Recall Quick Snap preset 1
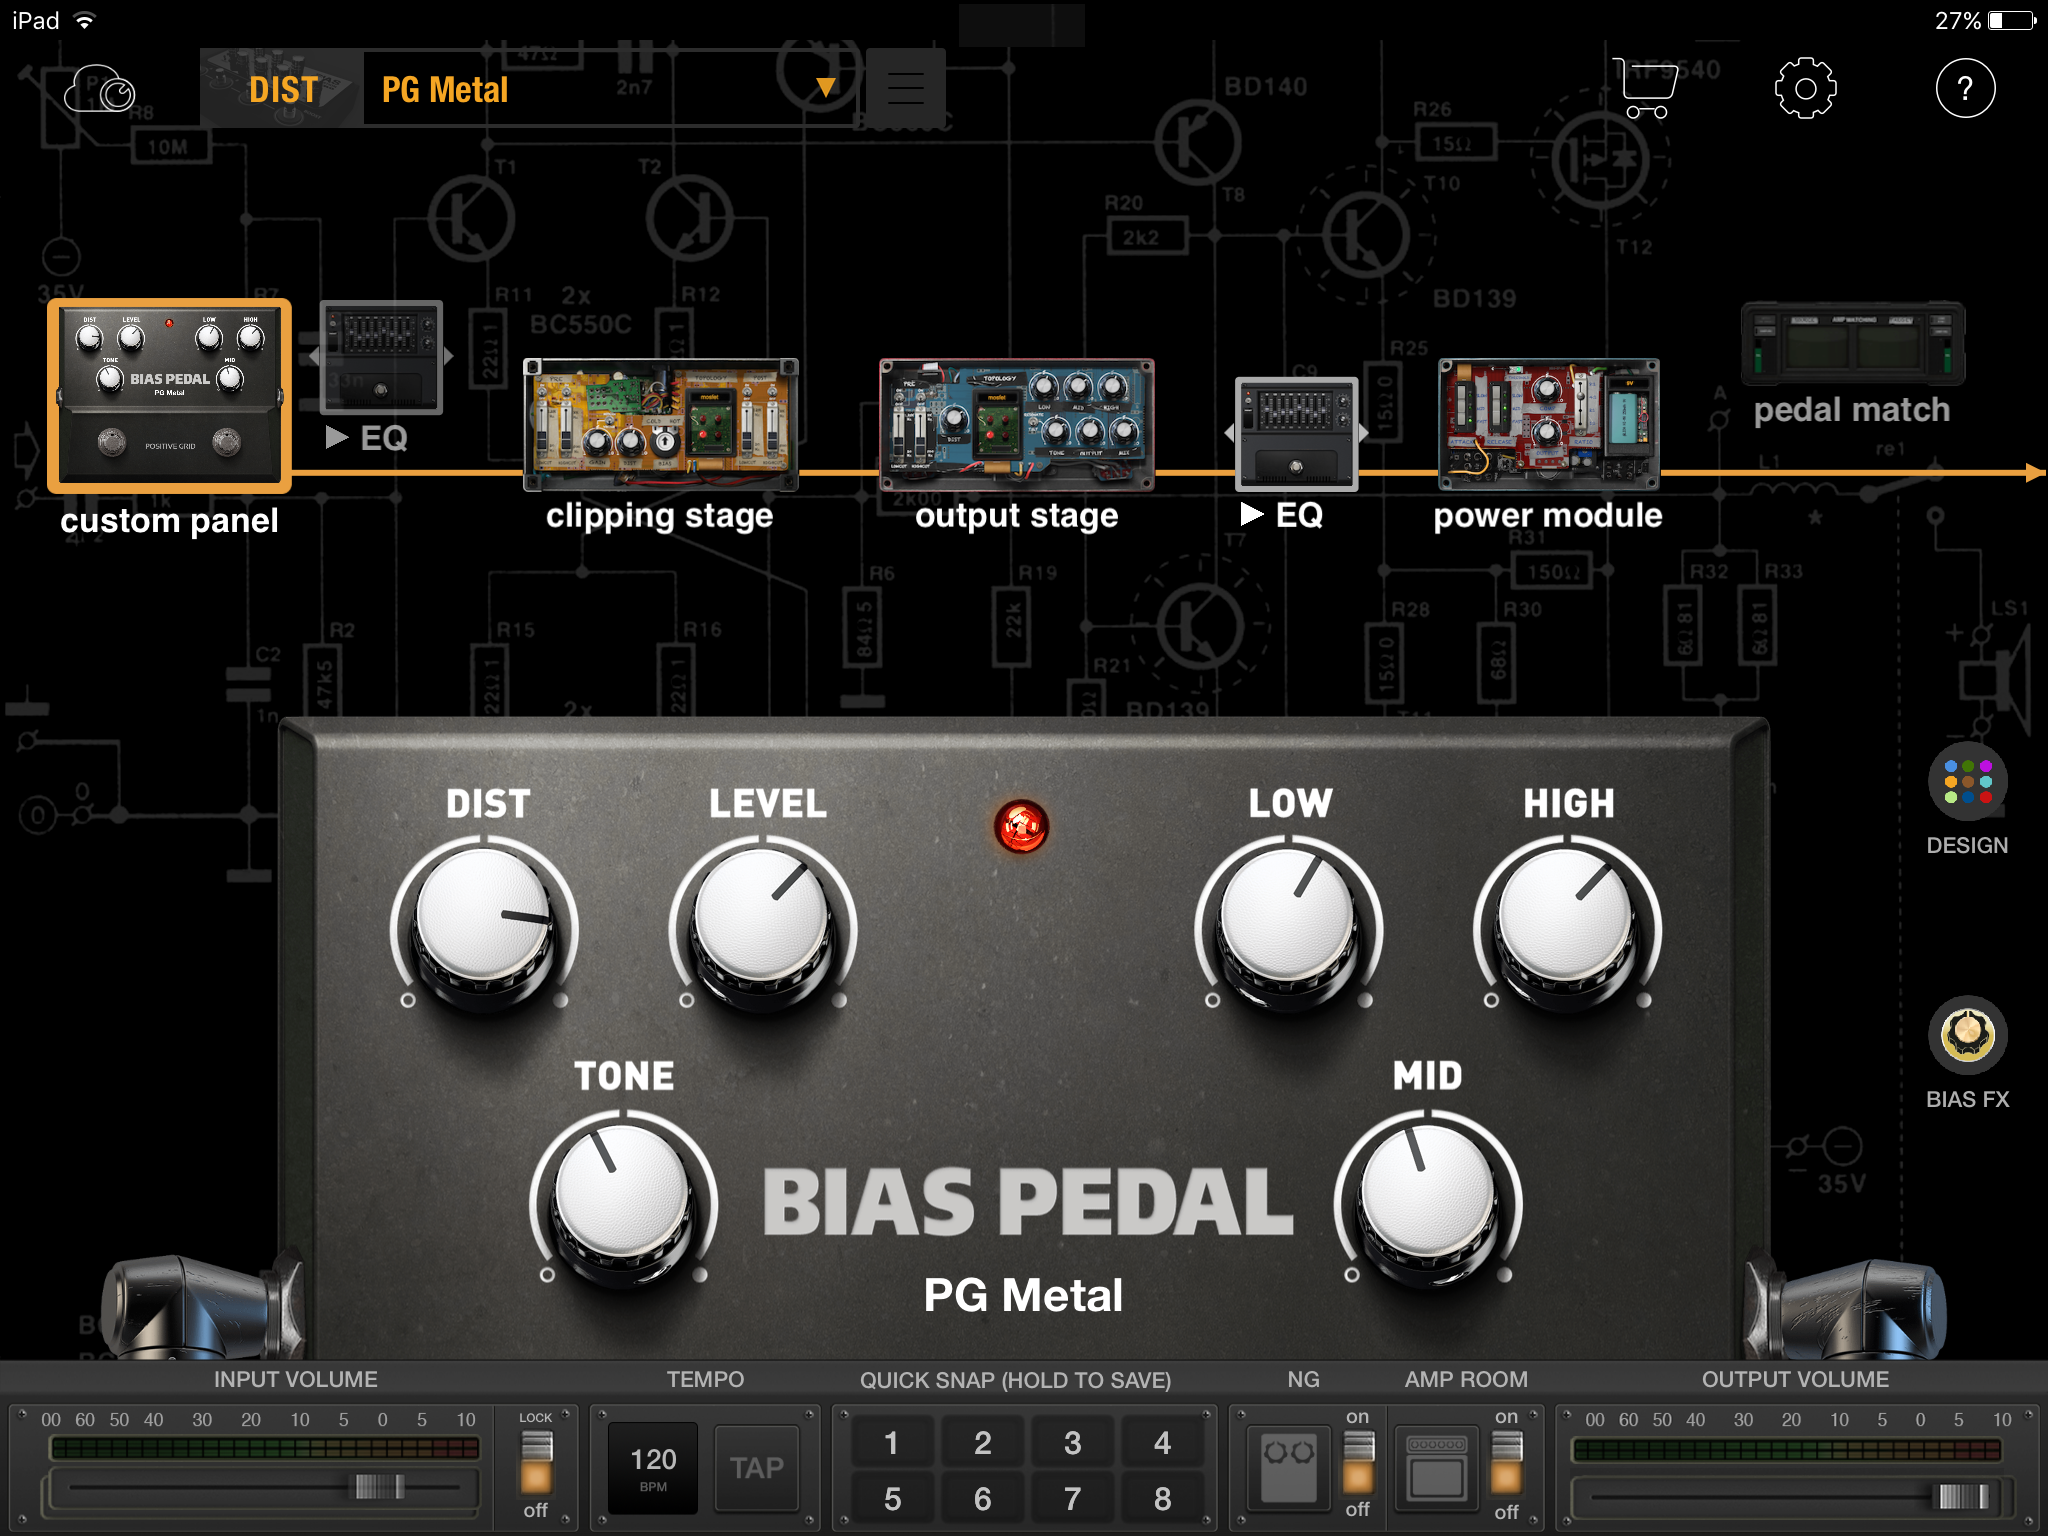2048x1536 pixels. (892, 1442)
